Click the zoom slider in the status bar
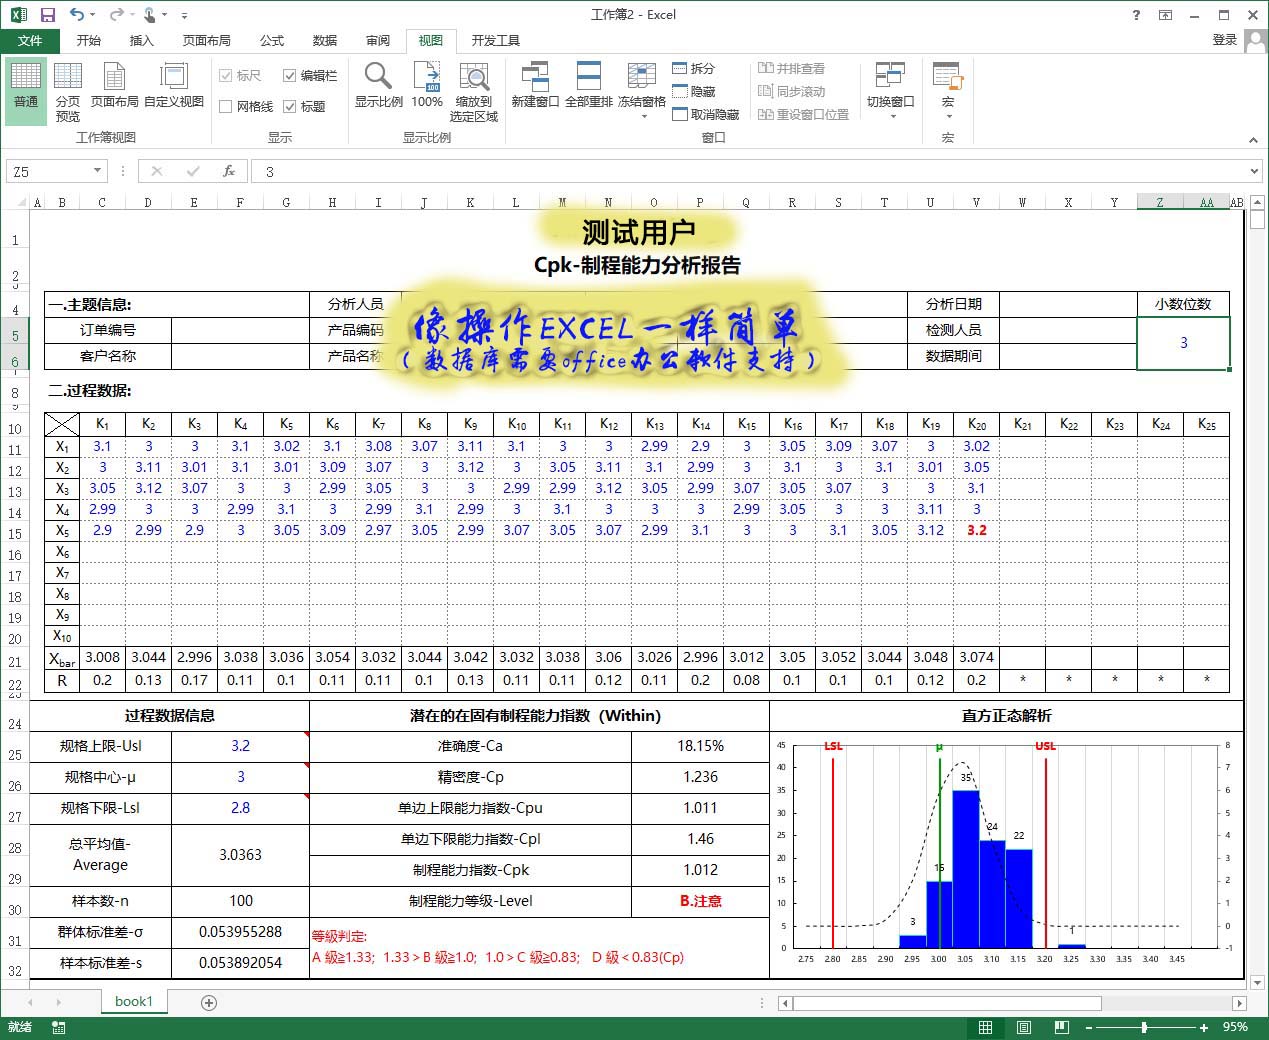The image size is (1269, 1040). click(x=1144, y=1027)
